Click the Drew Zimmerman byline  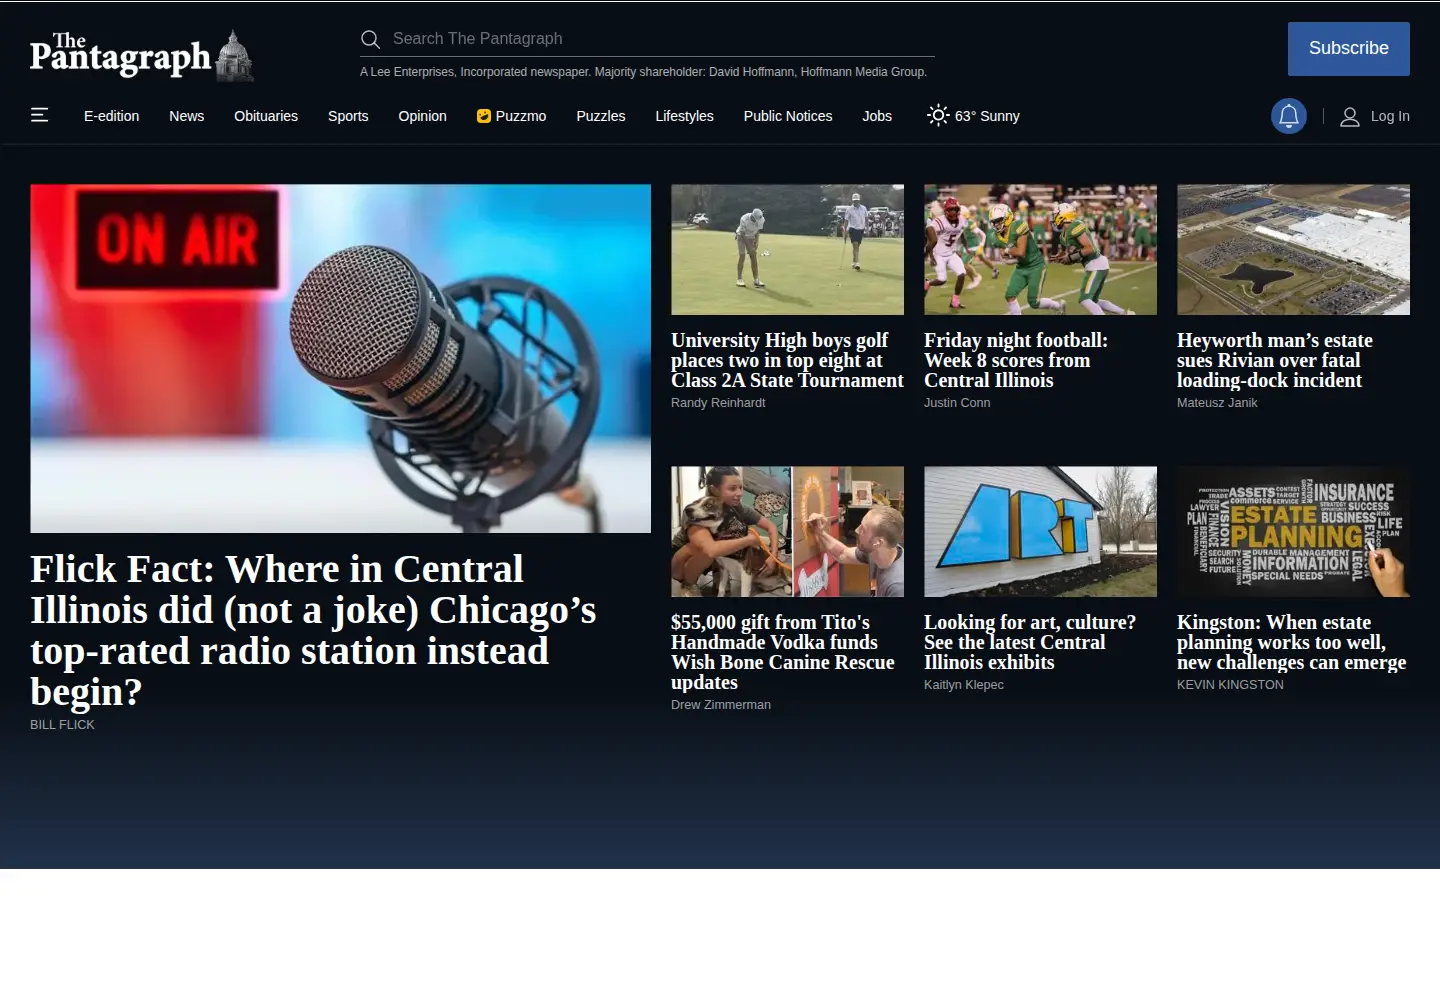click(x=721, y=704)
